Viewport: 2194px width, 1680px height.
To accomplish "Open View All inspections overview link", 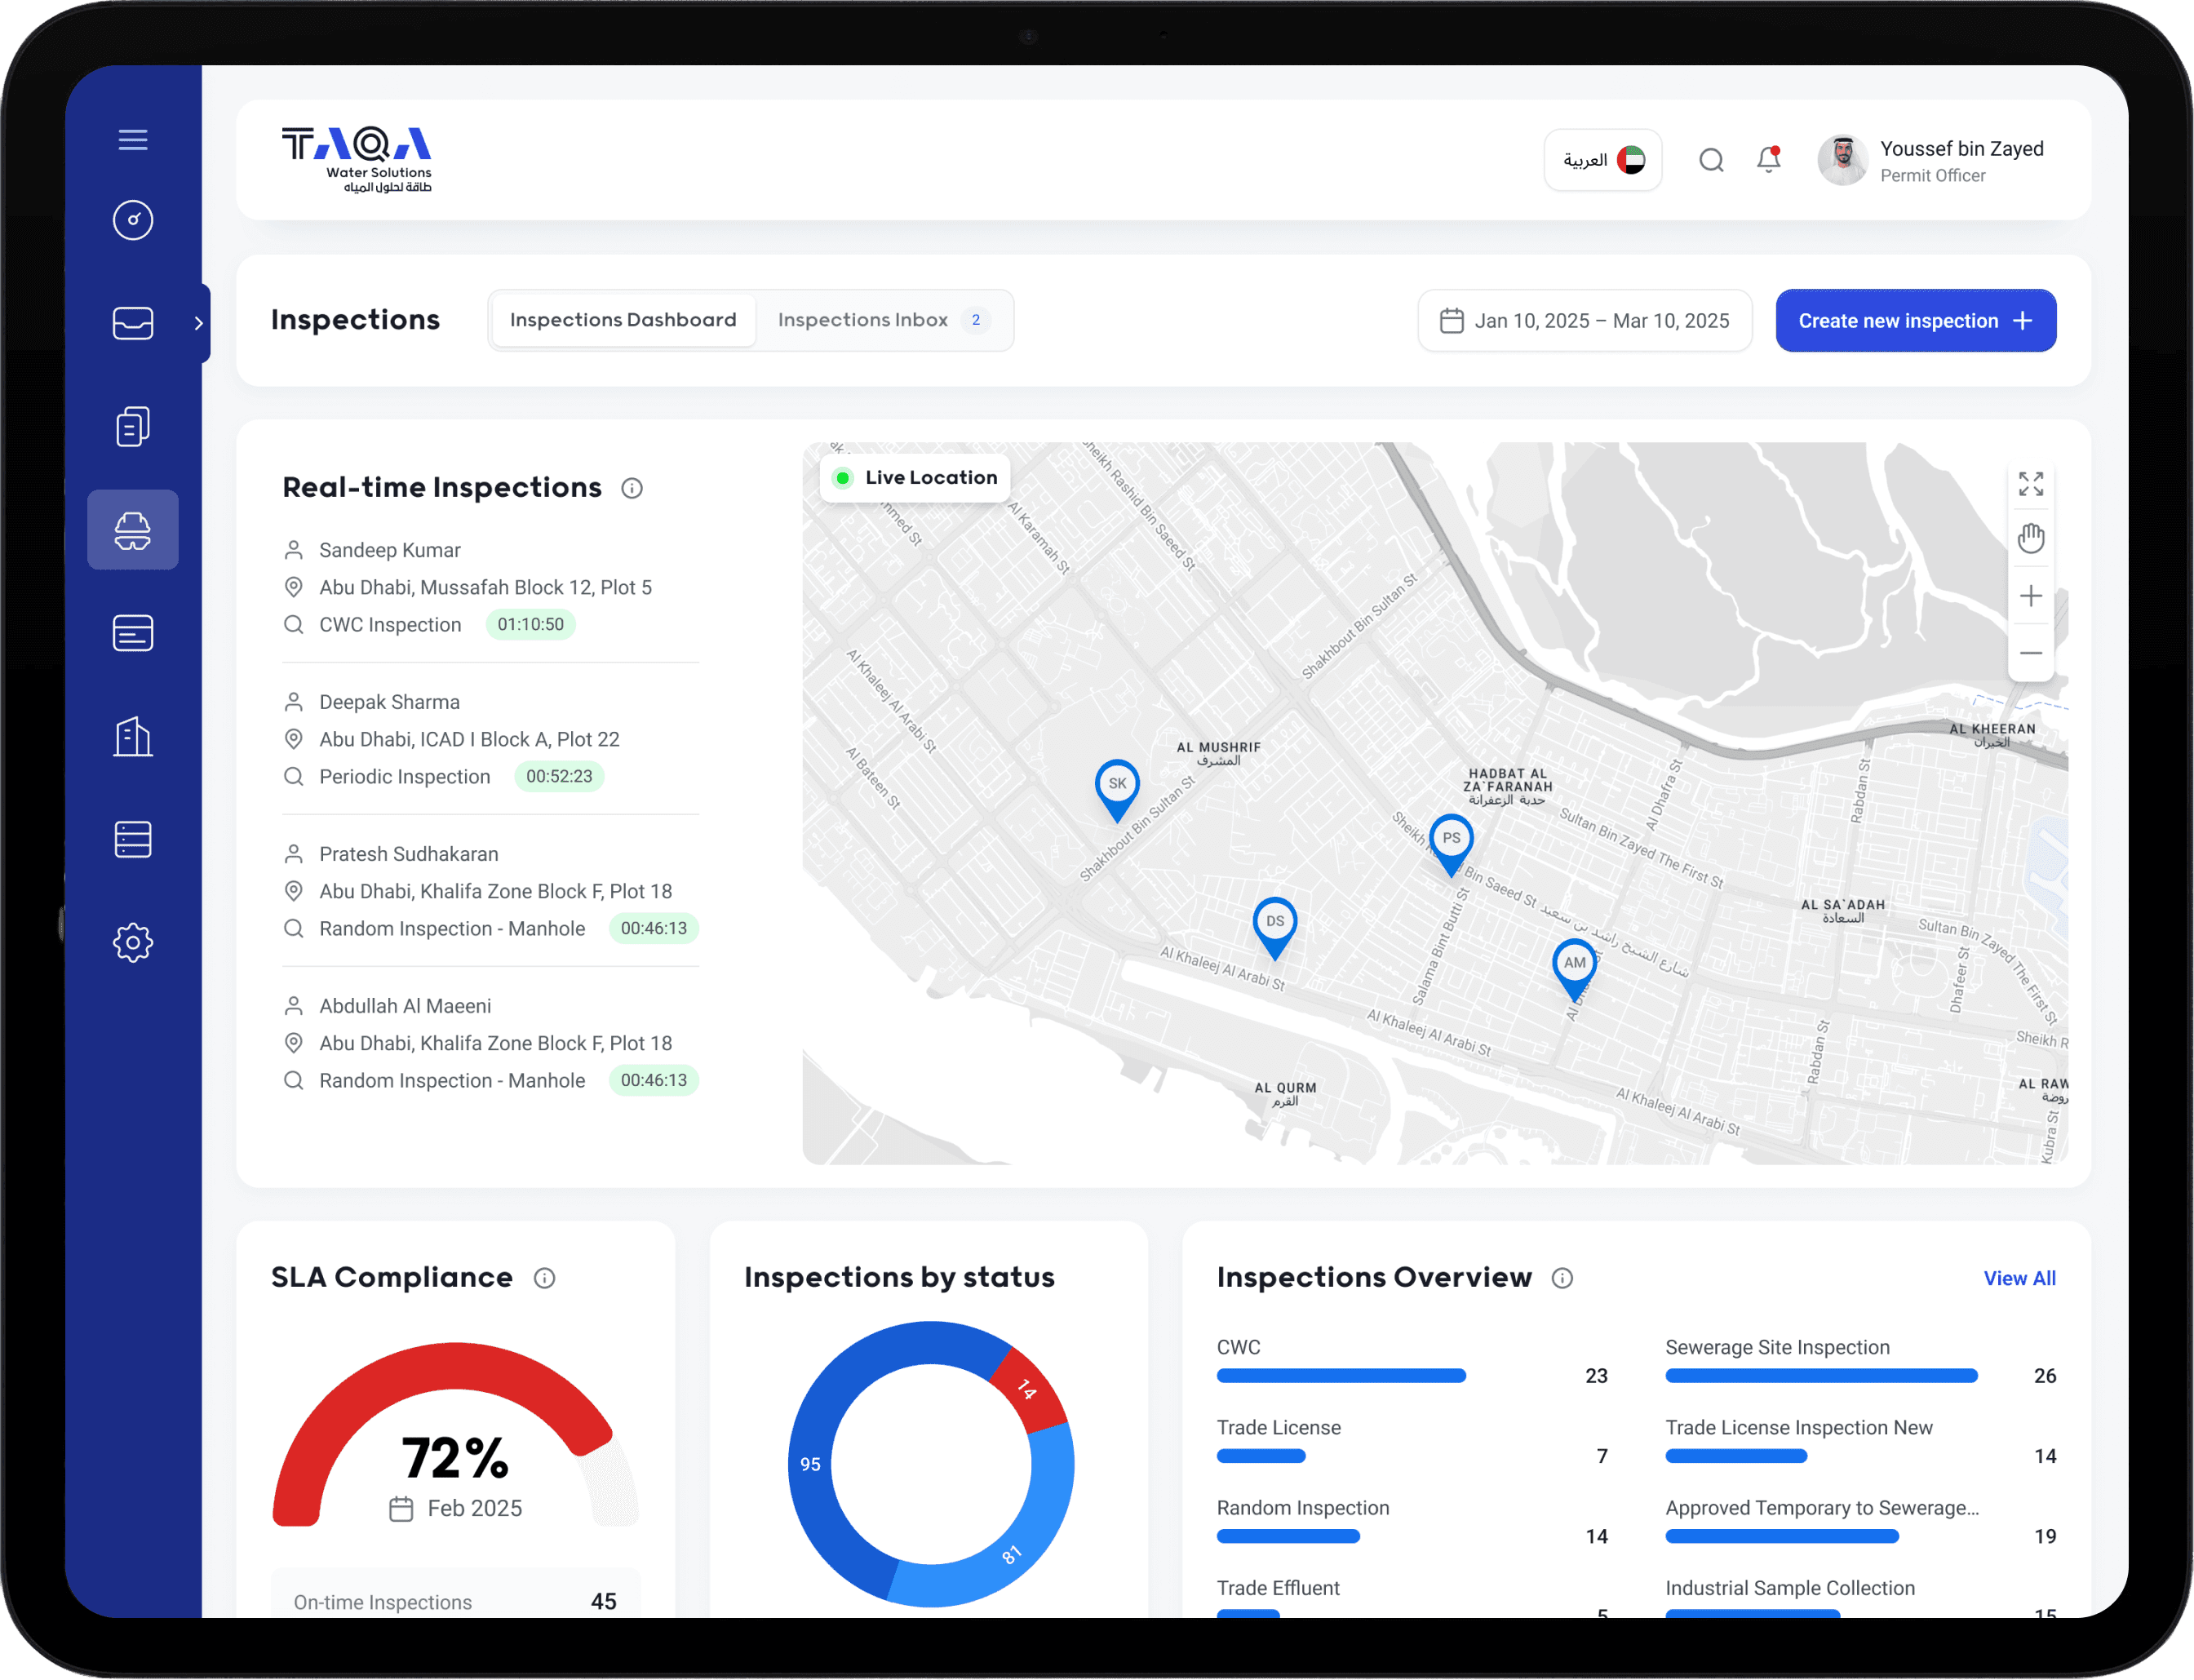I will (2019, 1278).
